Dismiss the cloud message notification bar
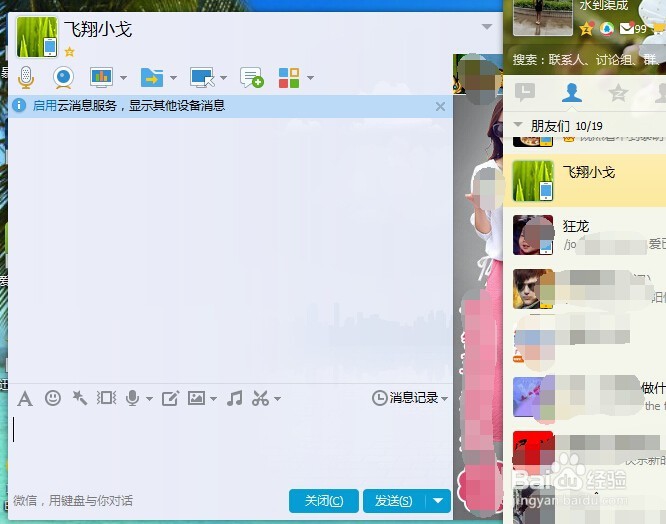Viewport: 666px width, 524px height. click(440, 106)
